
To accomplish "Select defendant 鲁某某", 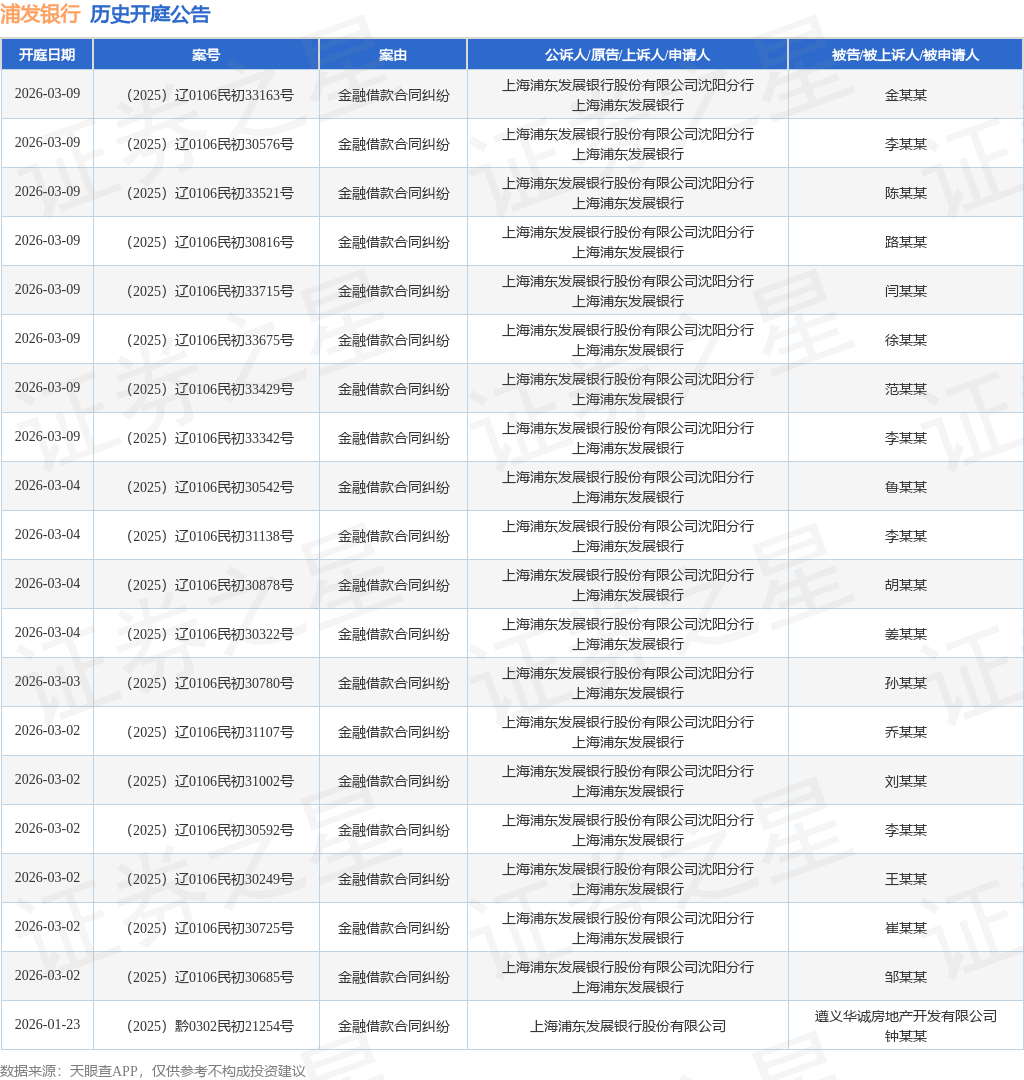I will click(x=906, y=486).
